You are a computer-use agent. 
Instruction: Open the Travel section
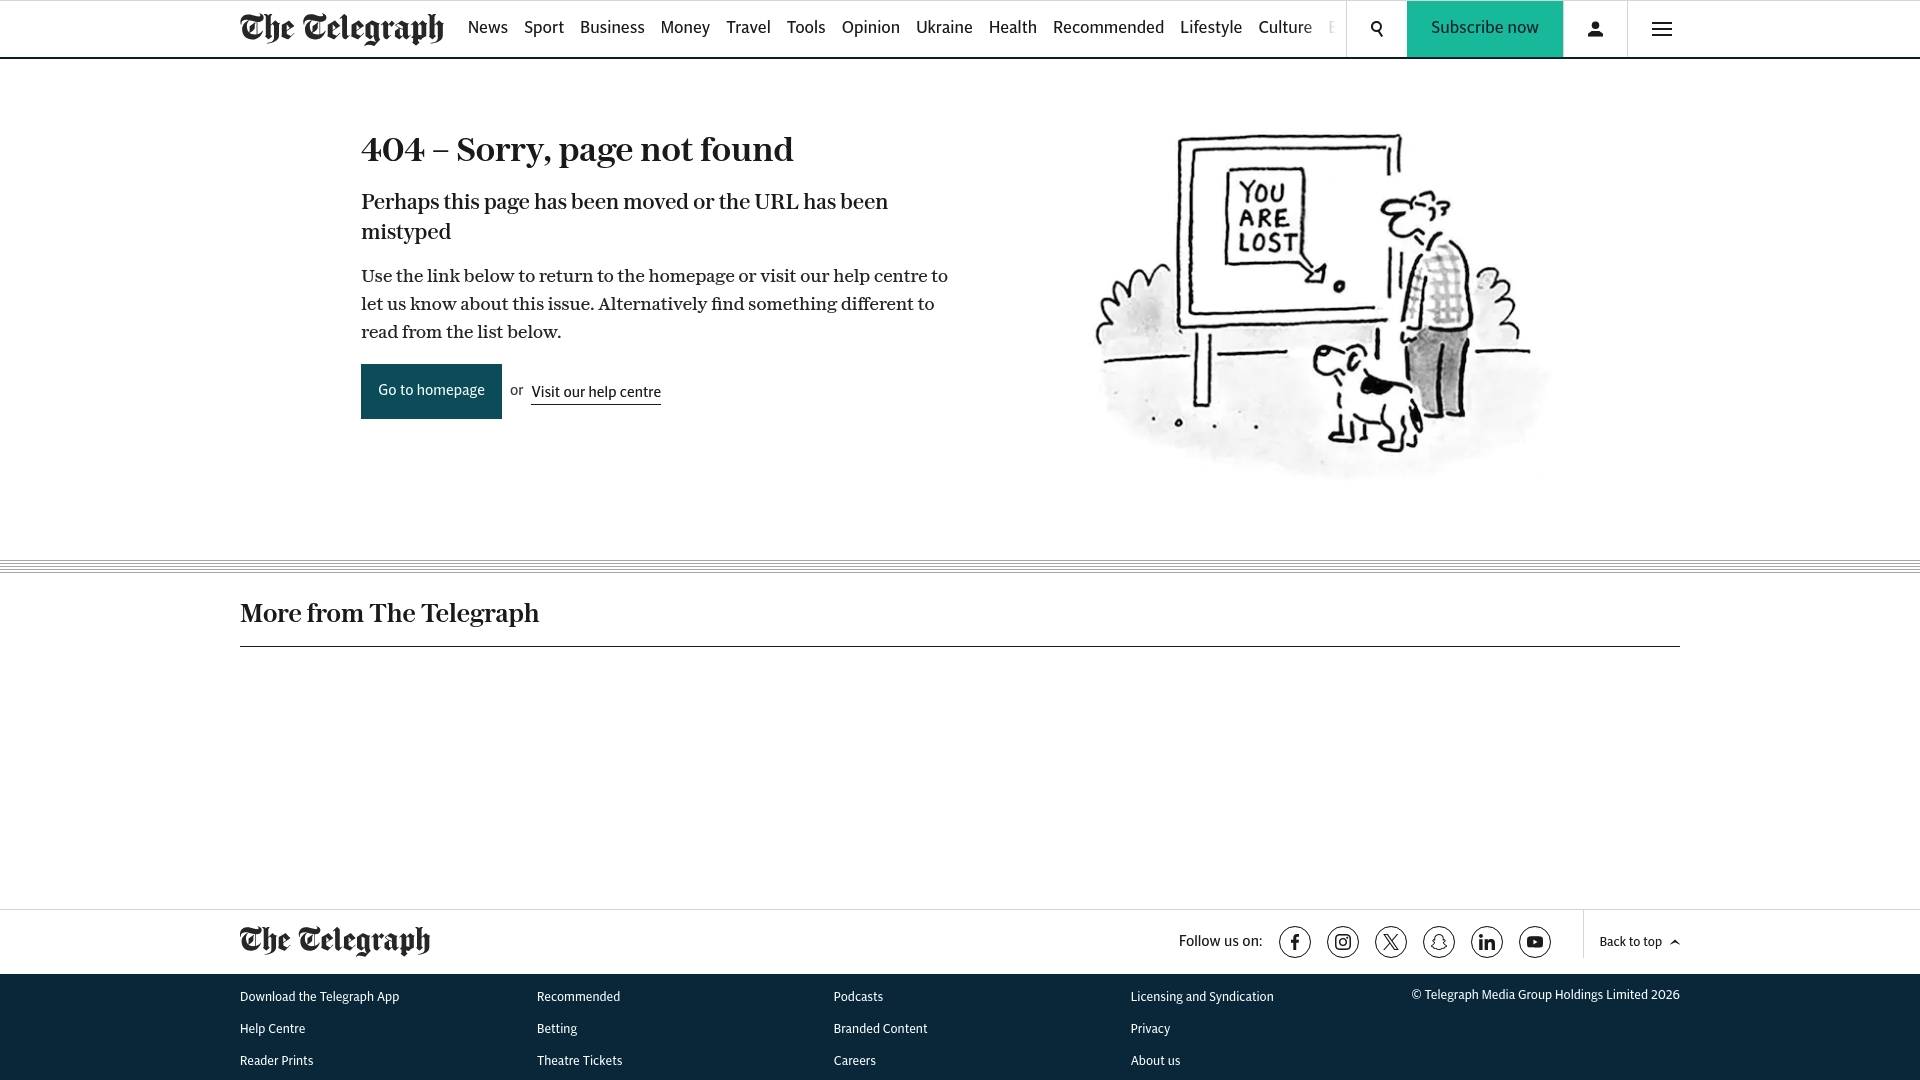pyautogui.click(x=748, y=28)
